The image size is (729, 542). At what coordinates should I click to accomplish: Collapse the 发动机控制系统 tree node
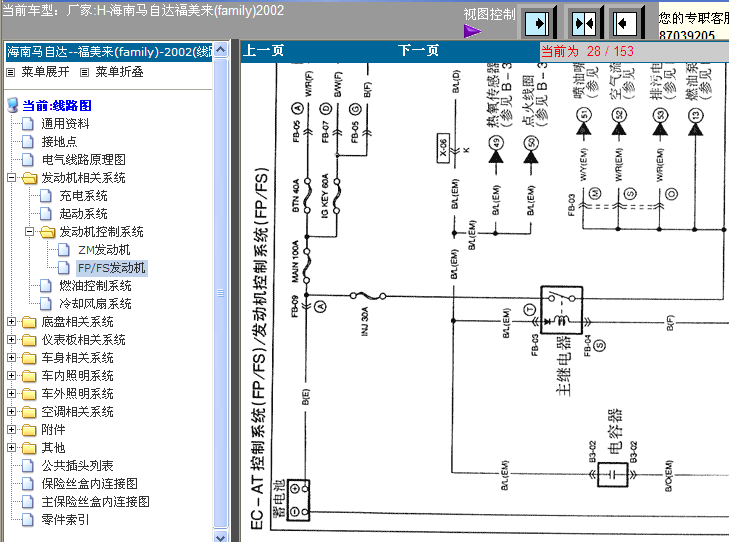tap(30, 231)
